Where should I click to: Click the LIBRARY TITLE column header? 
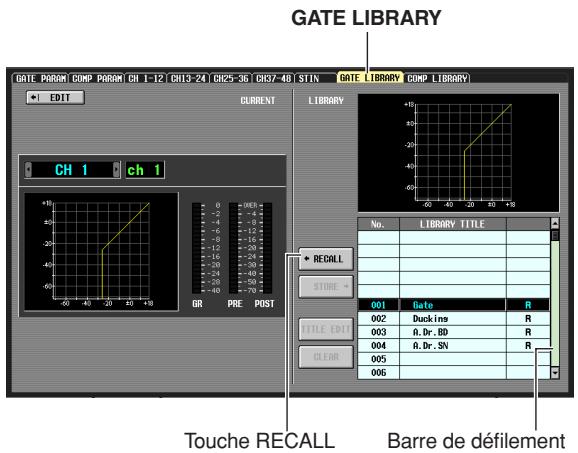[x=453, y=224]
